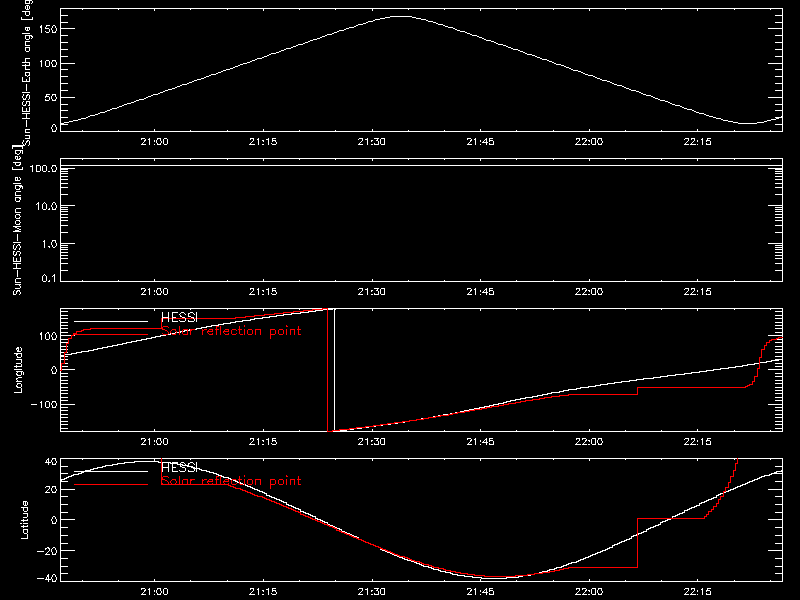Image resolution: width=800 pixels, height=600 pixels.
Task: Click "21:00" below the Longitude plot
Action: pos(154,441)
